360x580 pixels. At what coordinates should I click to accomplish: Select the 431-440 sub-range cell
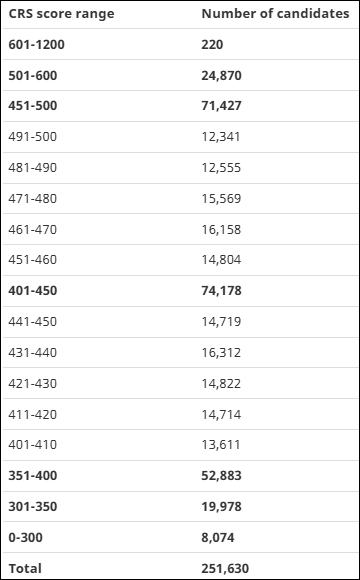33,353
